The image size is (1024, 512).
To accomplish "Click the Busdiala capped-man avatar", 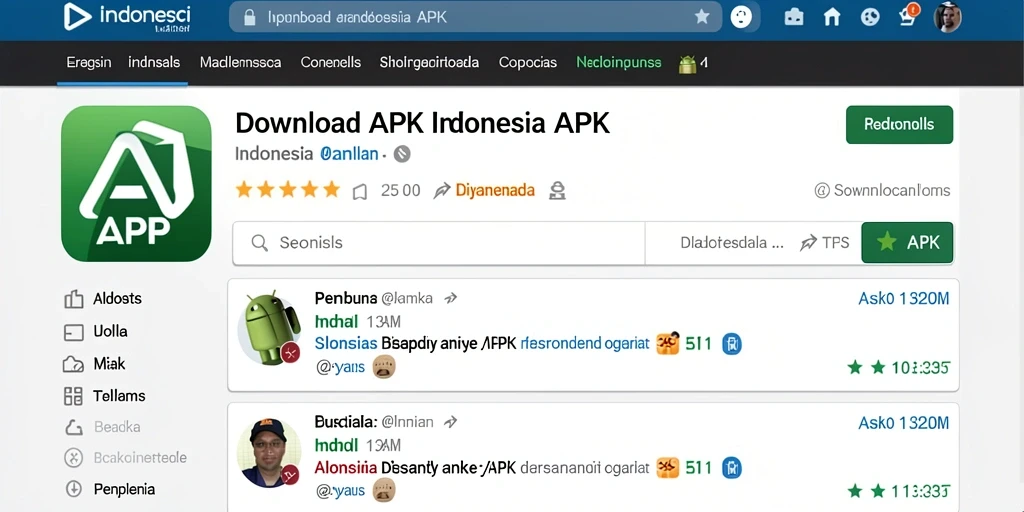I will (269, 453).
